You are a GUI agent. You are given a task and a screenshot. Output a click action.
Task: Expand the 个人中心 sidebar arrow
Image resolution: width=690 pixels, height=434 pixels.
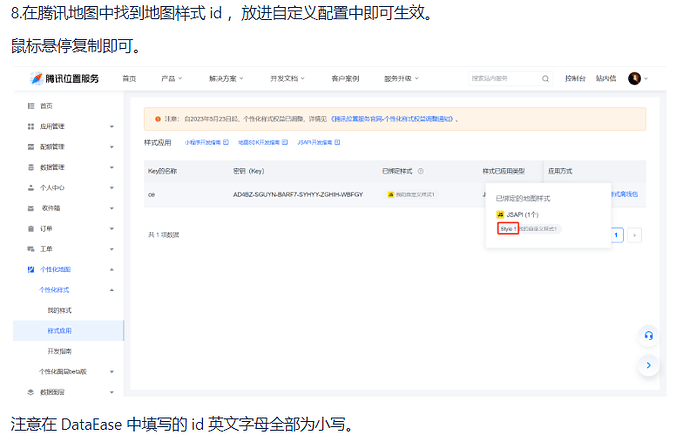(x=112, y=188)
